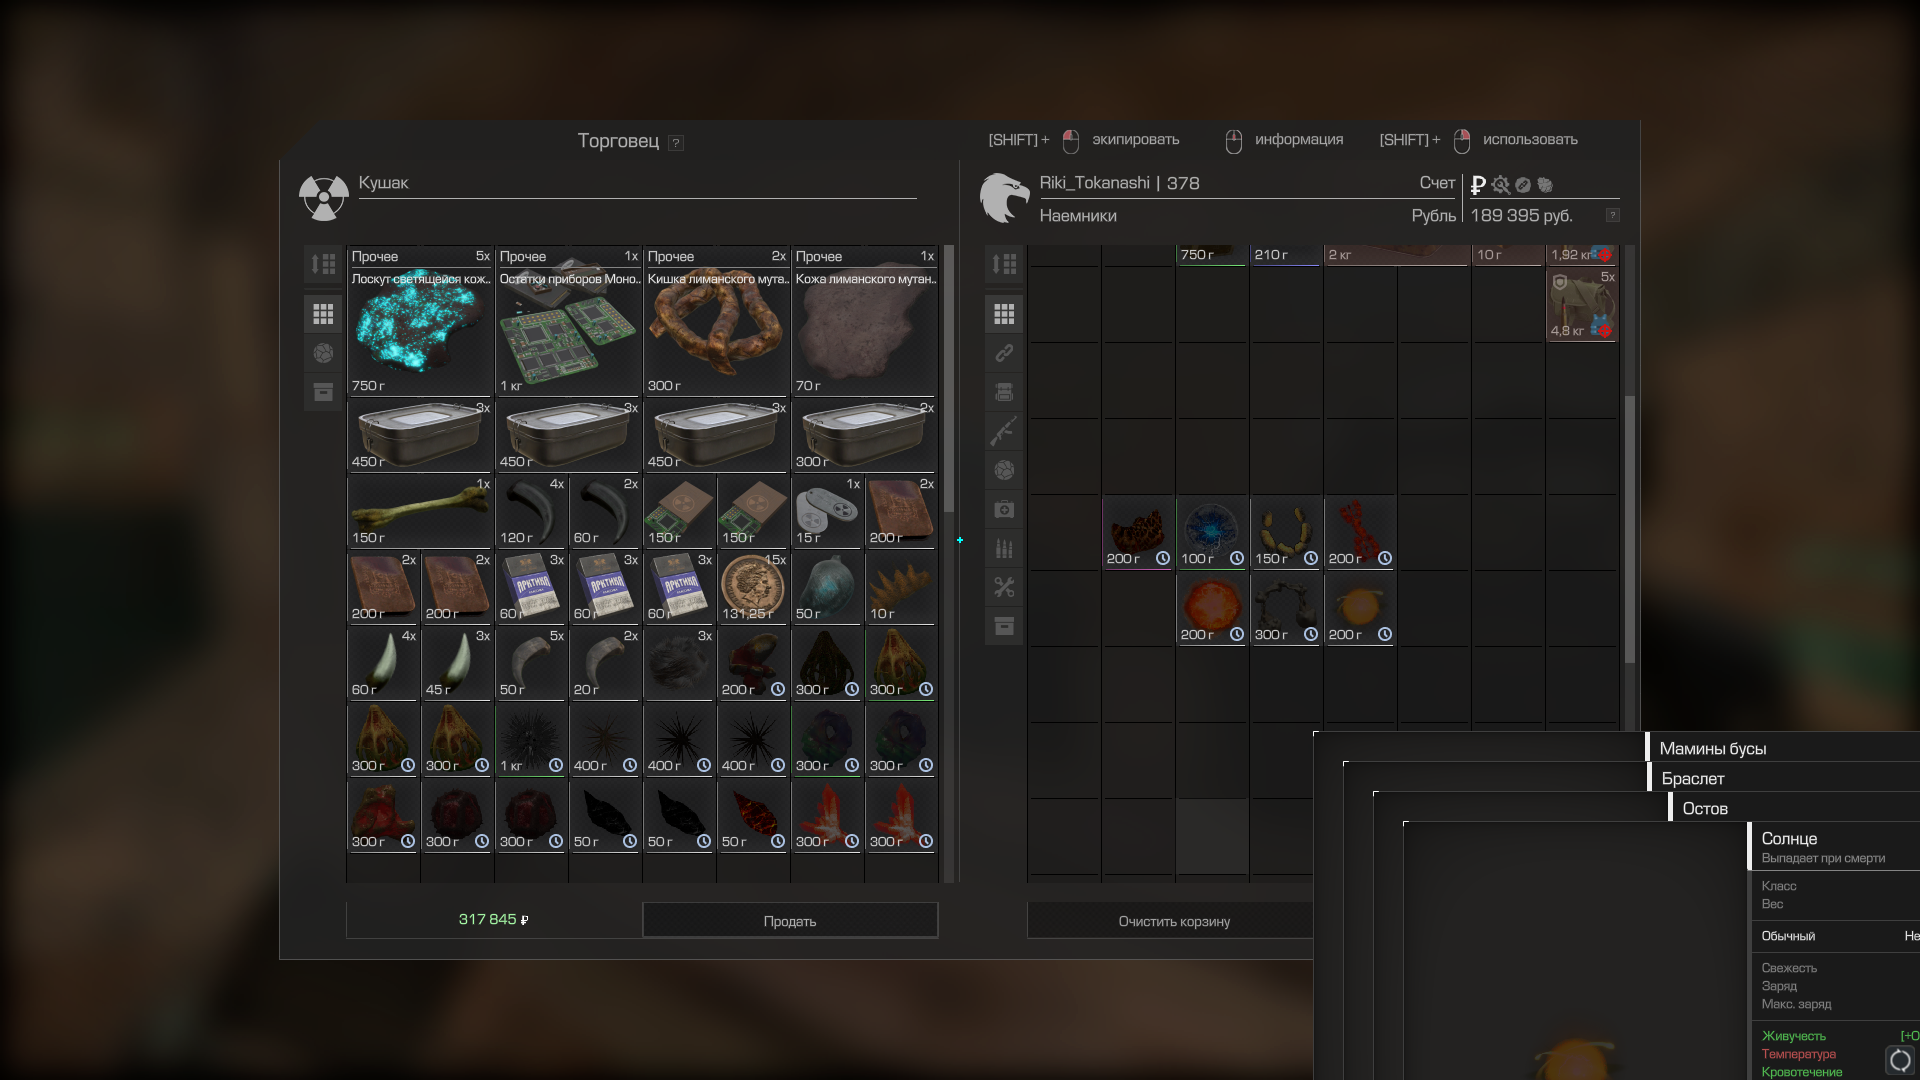This screenshot has width=1920, height=1080.
Task: Select Остатки приборов circuit boards item
Action: (568, 321)
